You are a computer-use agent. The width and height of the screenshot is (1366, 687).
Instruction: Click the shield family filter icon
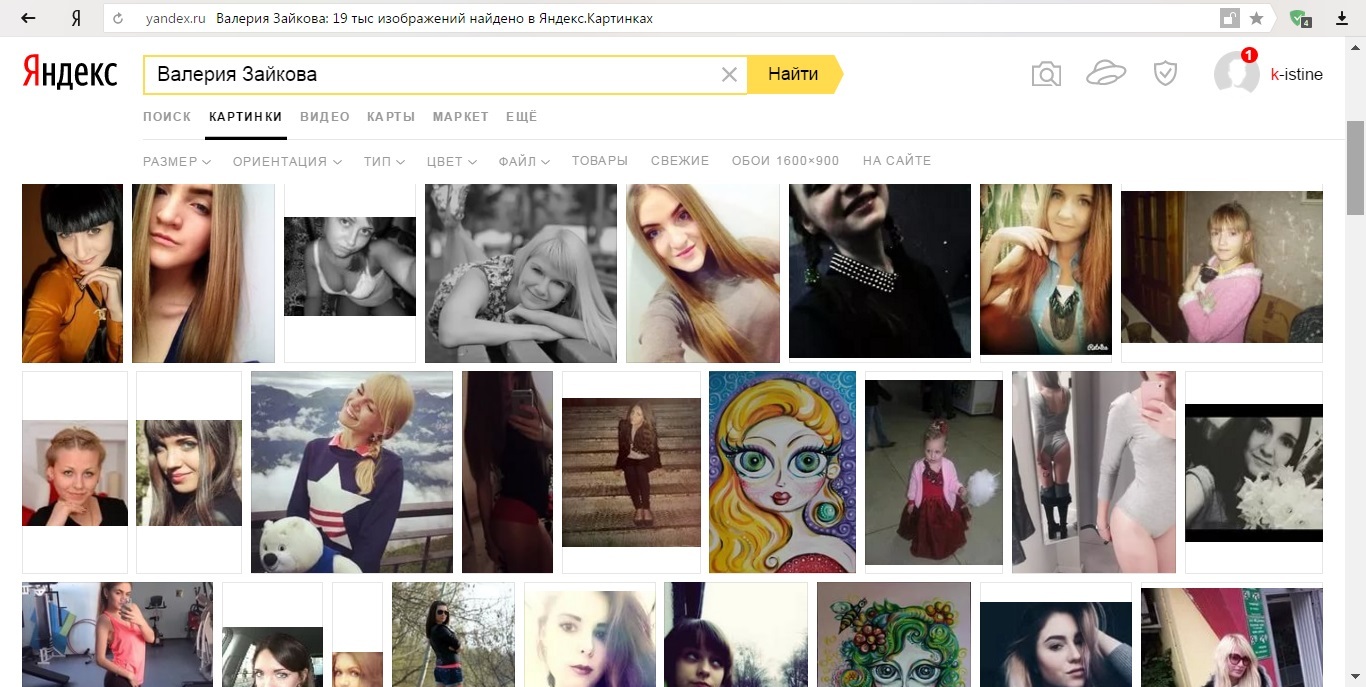(x=1165, y=73)
